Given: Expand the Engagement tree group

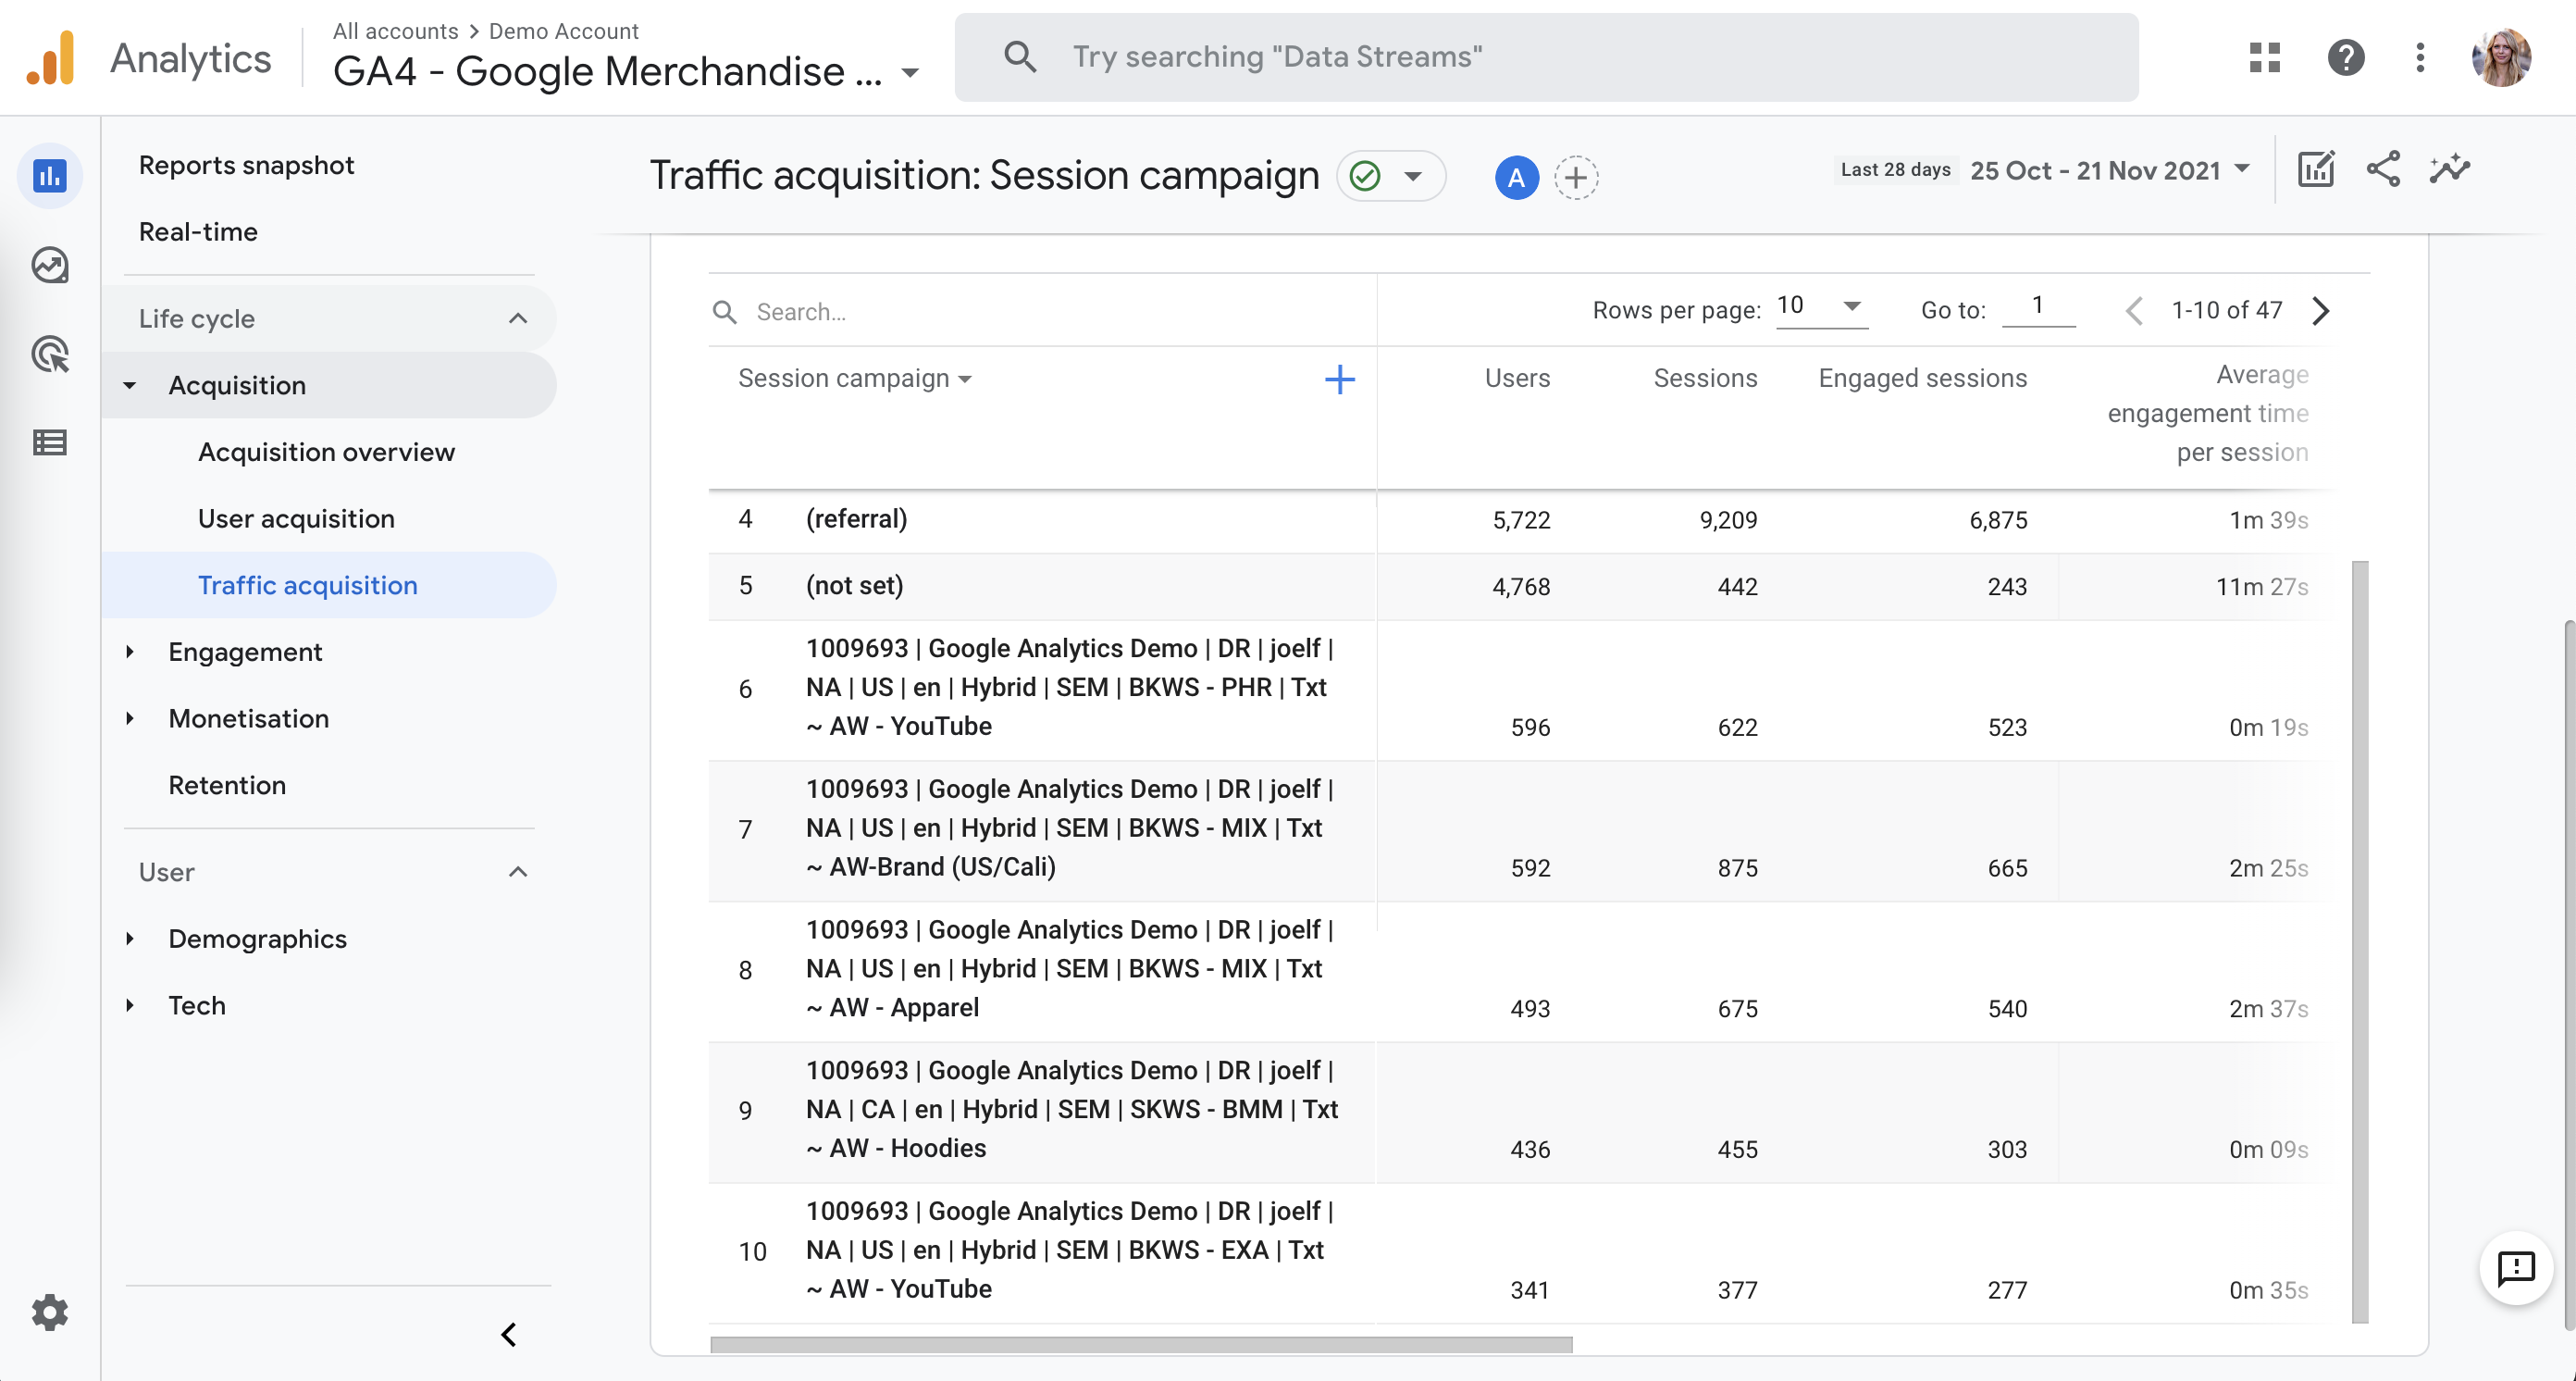Looking at the screenshot, I should (130, 652).
